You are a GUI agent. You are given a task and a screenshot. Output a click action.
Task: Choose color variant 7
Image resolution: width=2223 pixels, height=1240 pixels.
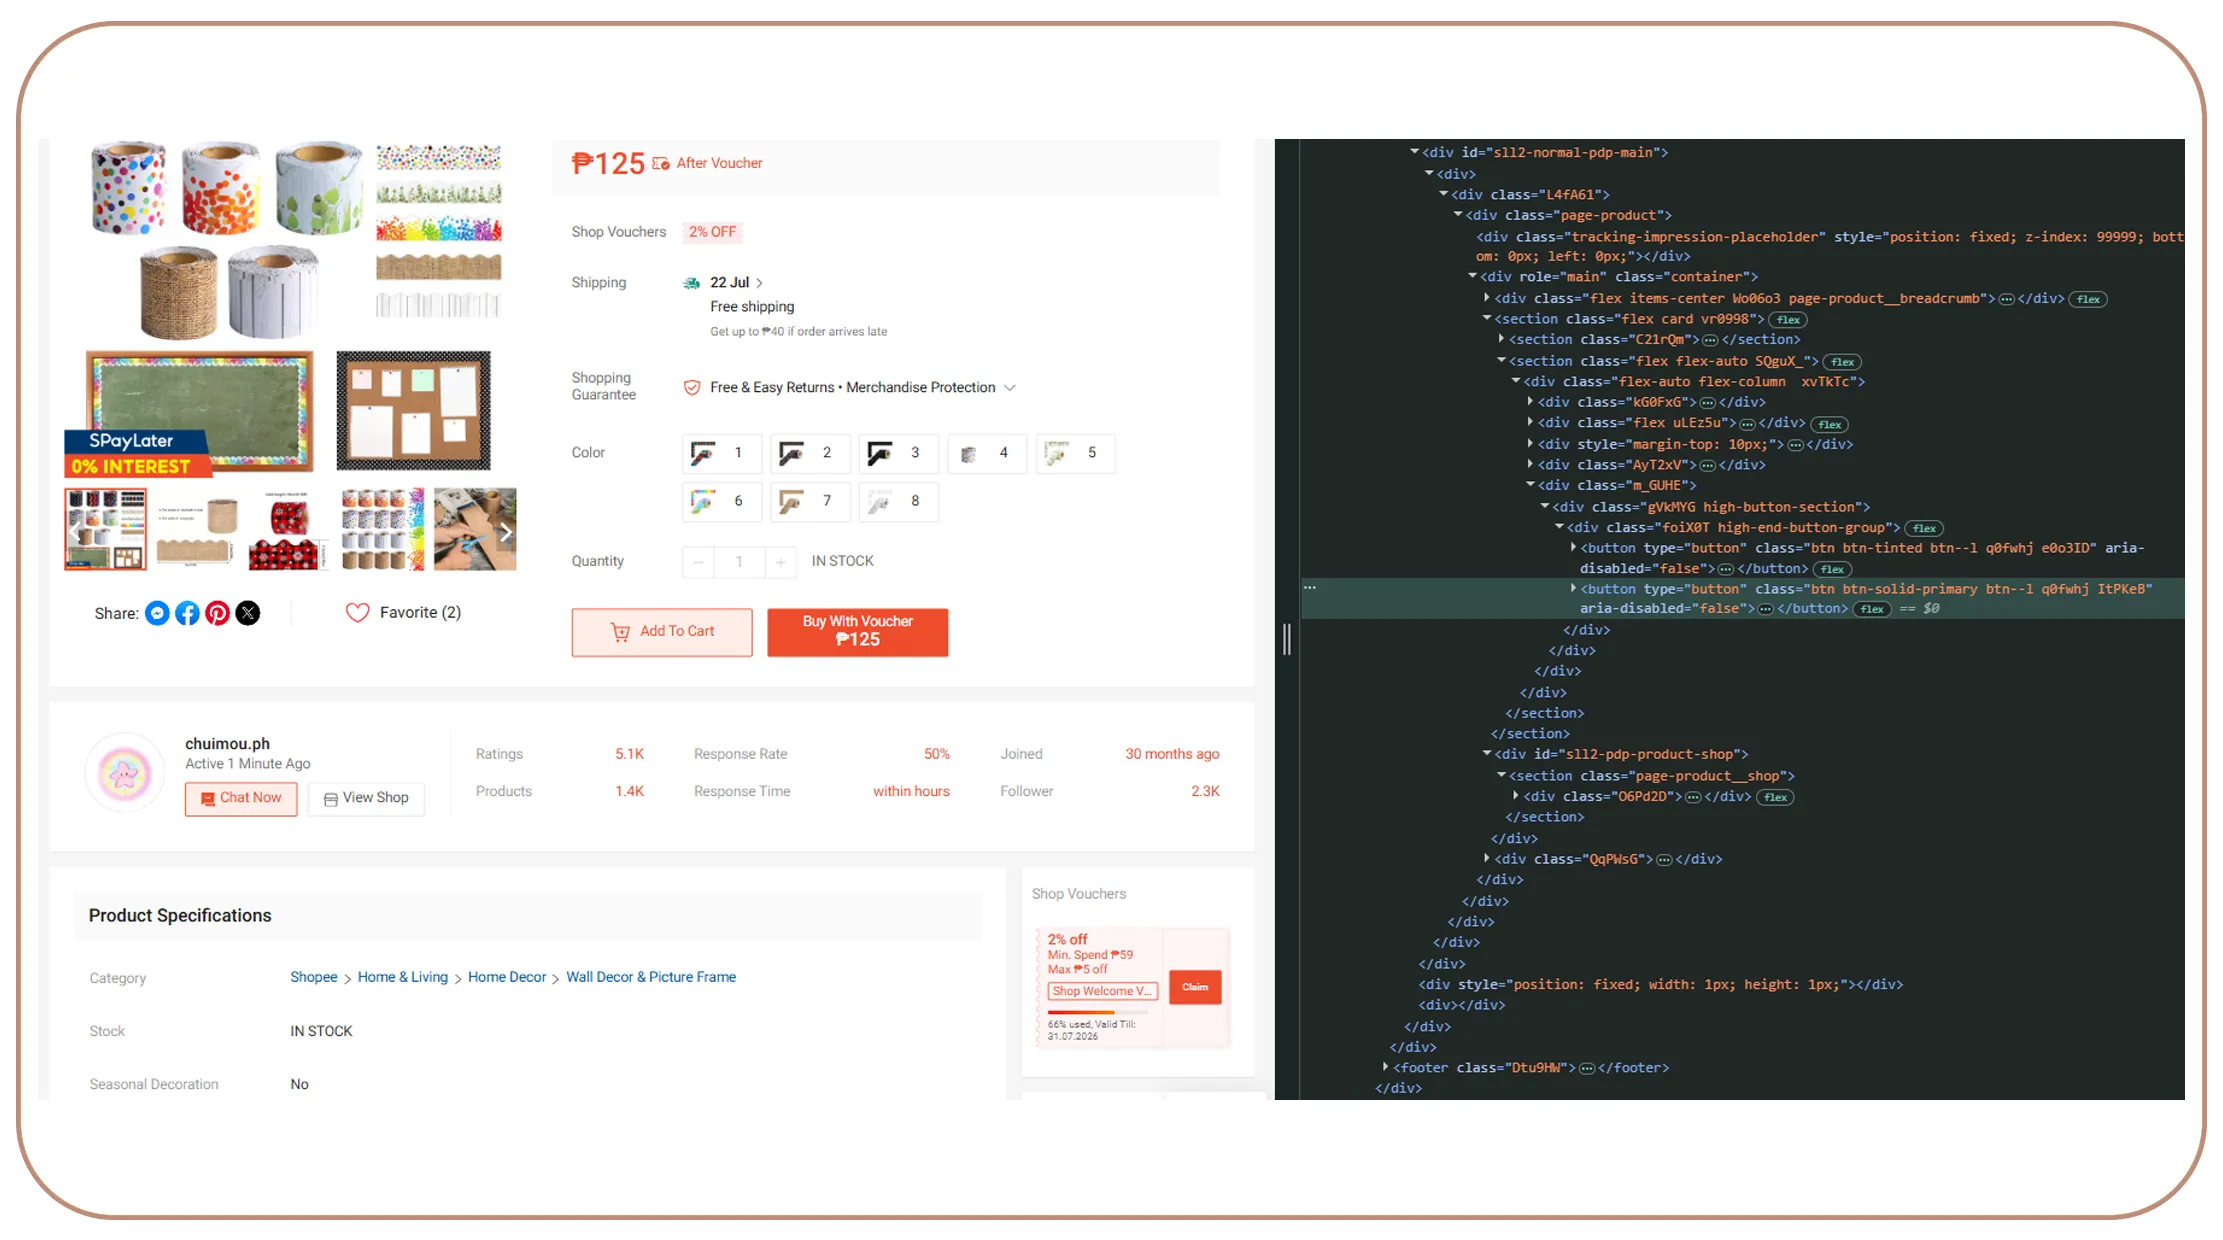810,501
